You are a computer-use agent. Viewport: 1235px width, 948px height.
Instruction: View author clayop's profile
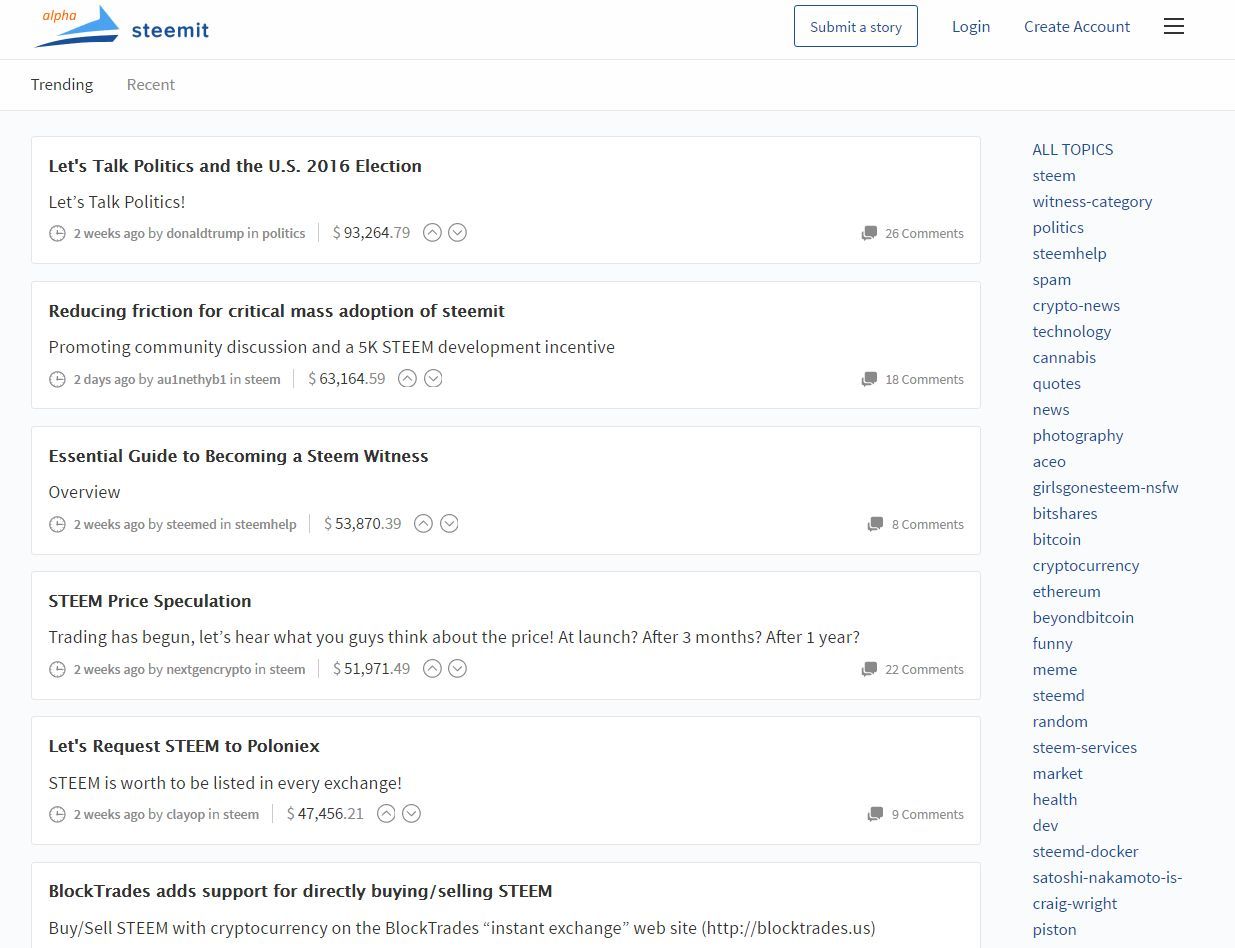(x=186, y=815)
